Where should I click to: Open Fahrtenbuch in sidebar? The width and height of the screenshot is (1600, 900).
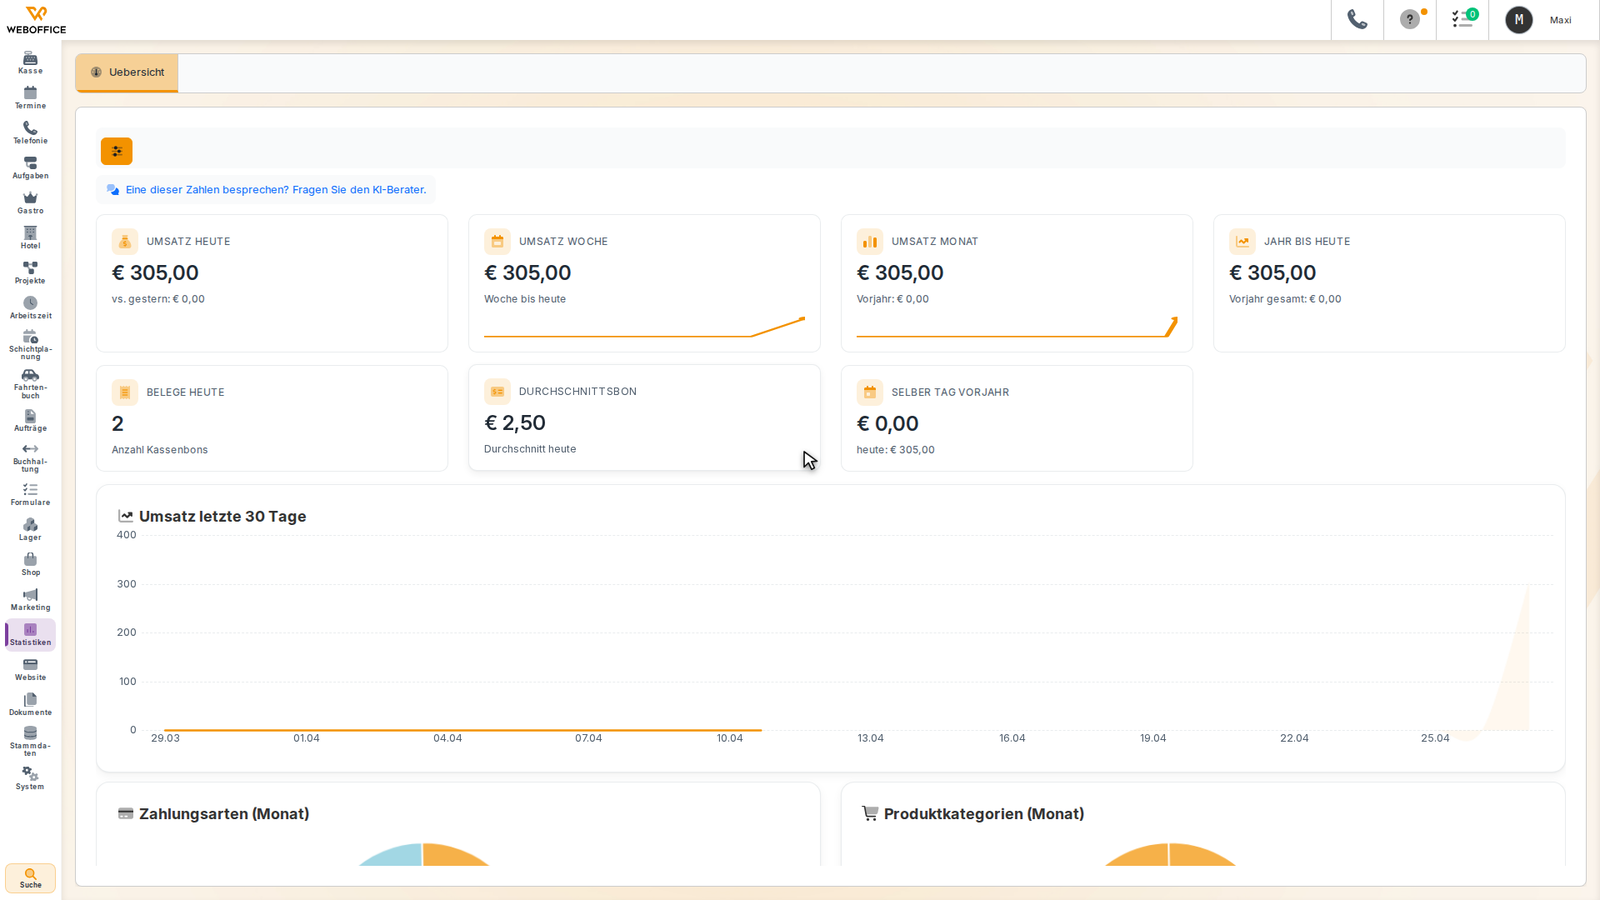pyautogui.click(x=30, y=384)
